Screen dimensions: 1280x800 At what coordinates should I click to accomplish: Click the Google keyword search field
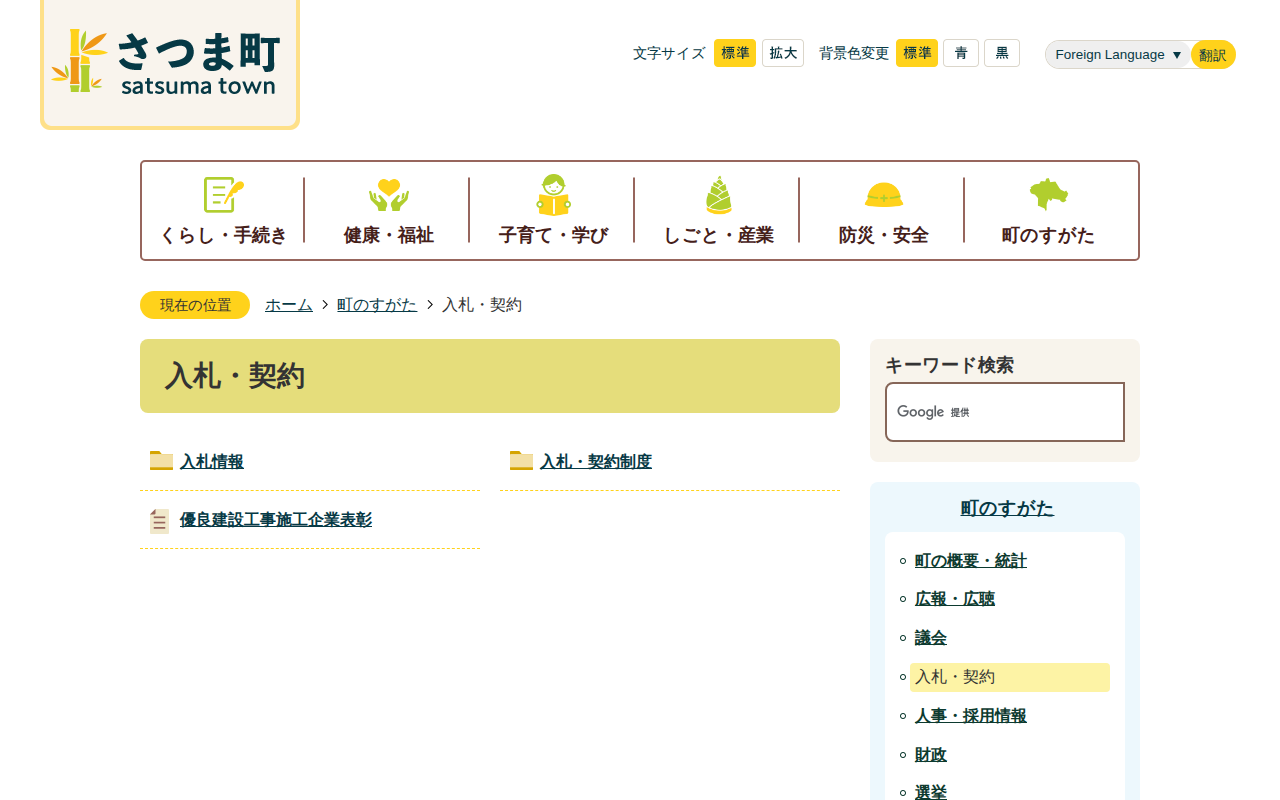(x=1005, y=412)
